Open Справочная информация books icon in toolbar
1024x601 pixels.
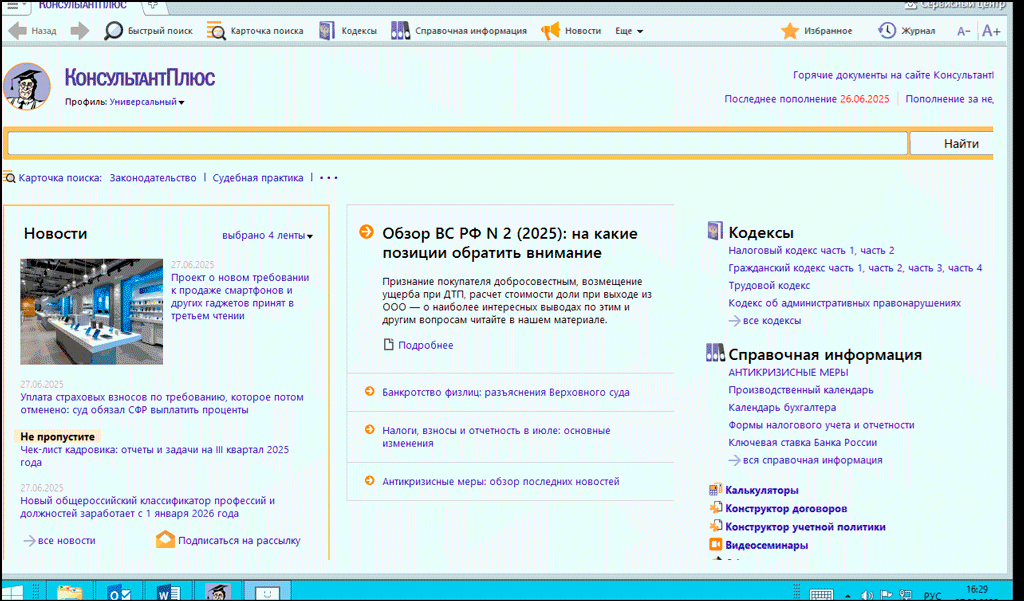400,31
